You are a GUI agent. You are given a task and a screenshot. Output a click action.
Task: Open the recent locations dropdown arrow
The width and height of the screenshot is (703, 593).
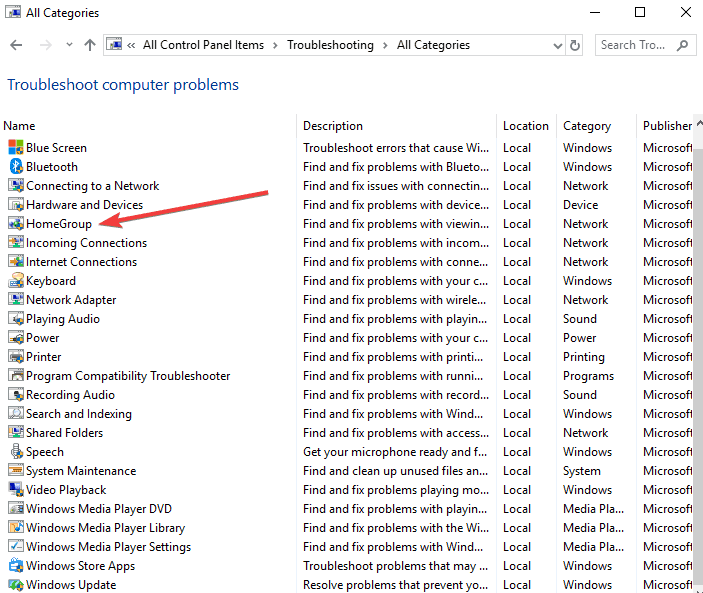[x=69, y=45]
